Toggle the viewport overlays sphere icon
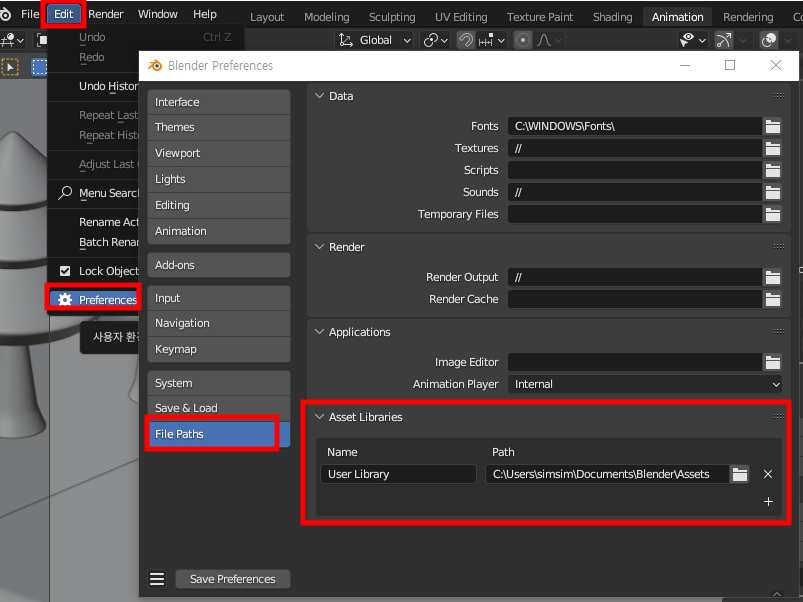Screen dimensions: 803x602 click(x=769, y=40)
